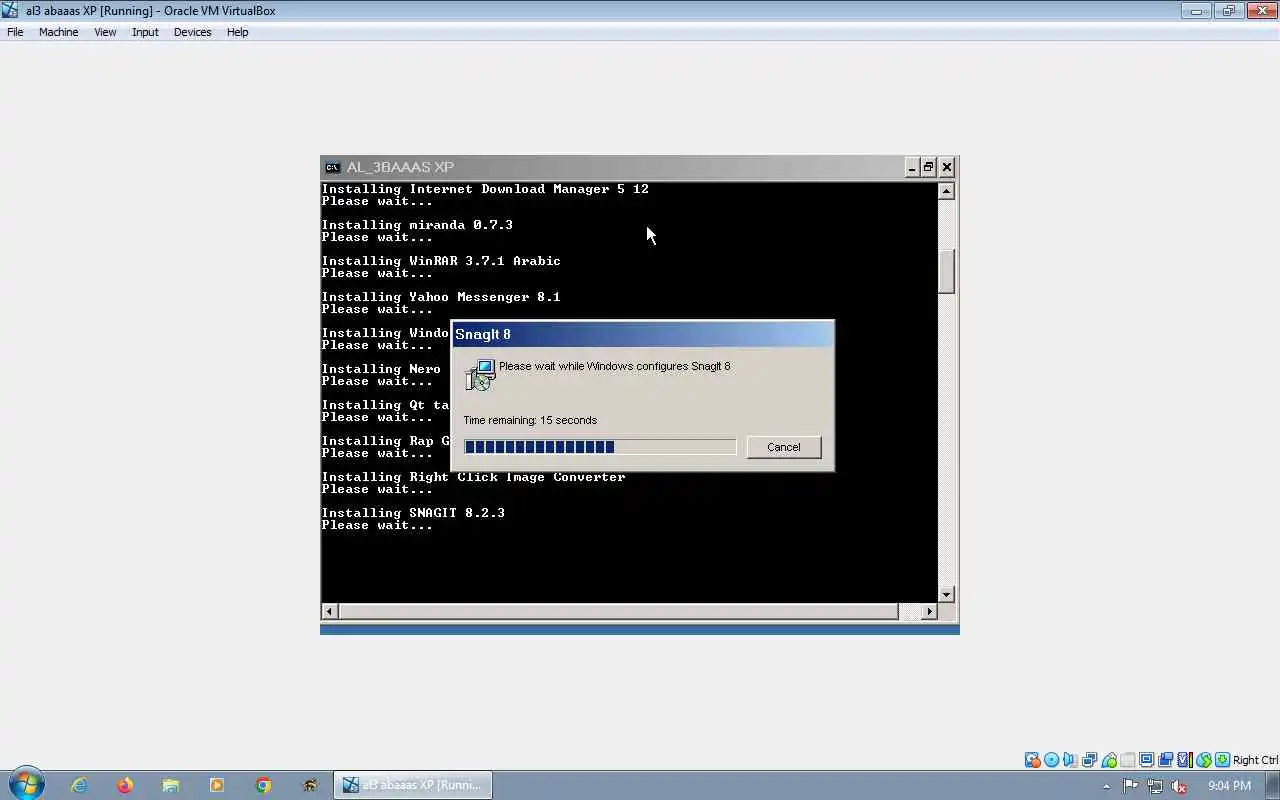The image size is (1280, 800).
Task: Click the 'Installing Yahoo Messenger 8.1' line
Action: click(x=441, y=297)
